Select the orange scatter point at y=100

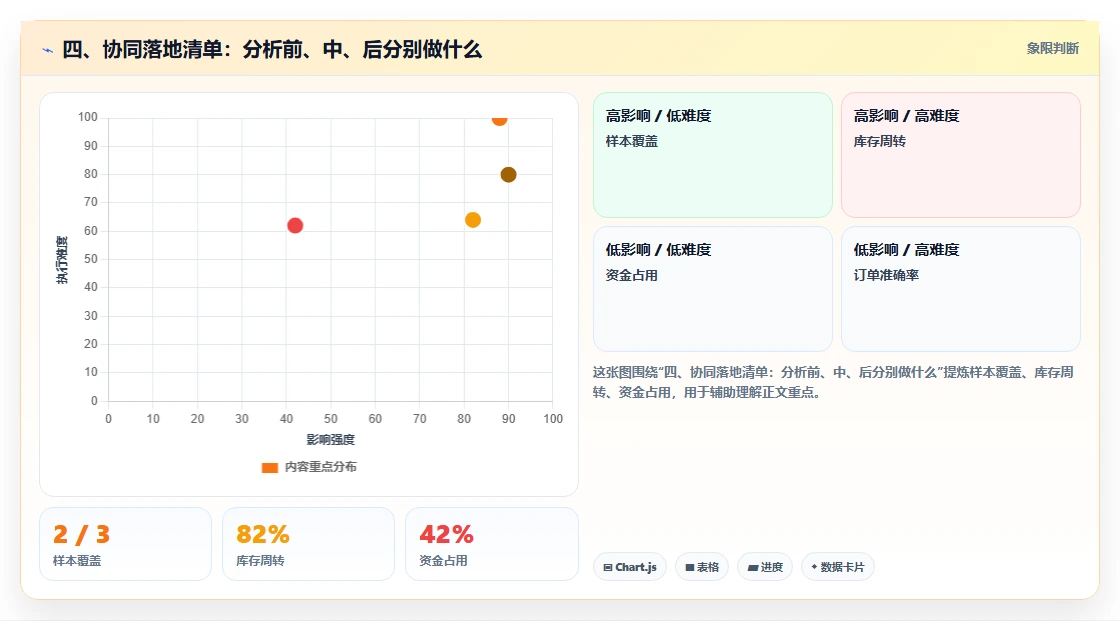499,119
